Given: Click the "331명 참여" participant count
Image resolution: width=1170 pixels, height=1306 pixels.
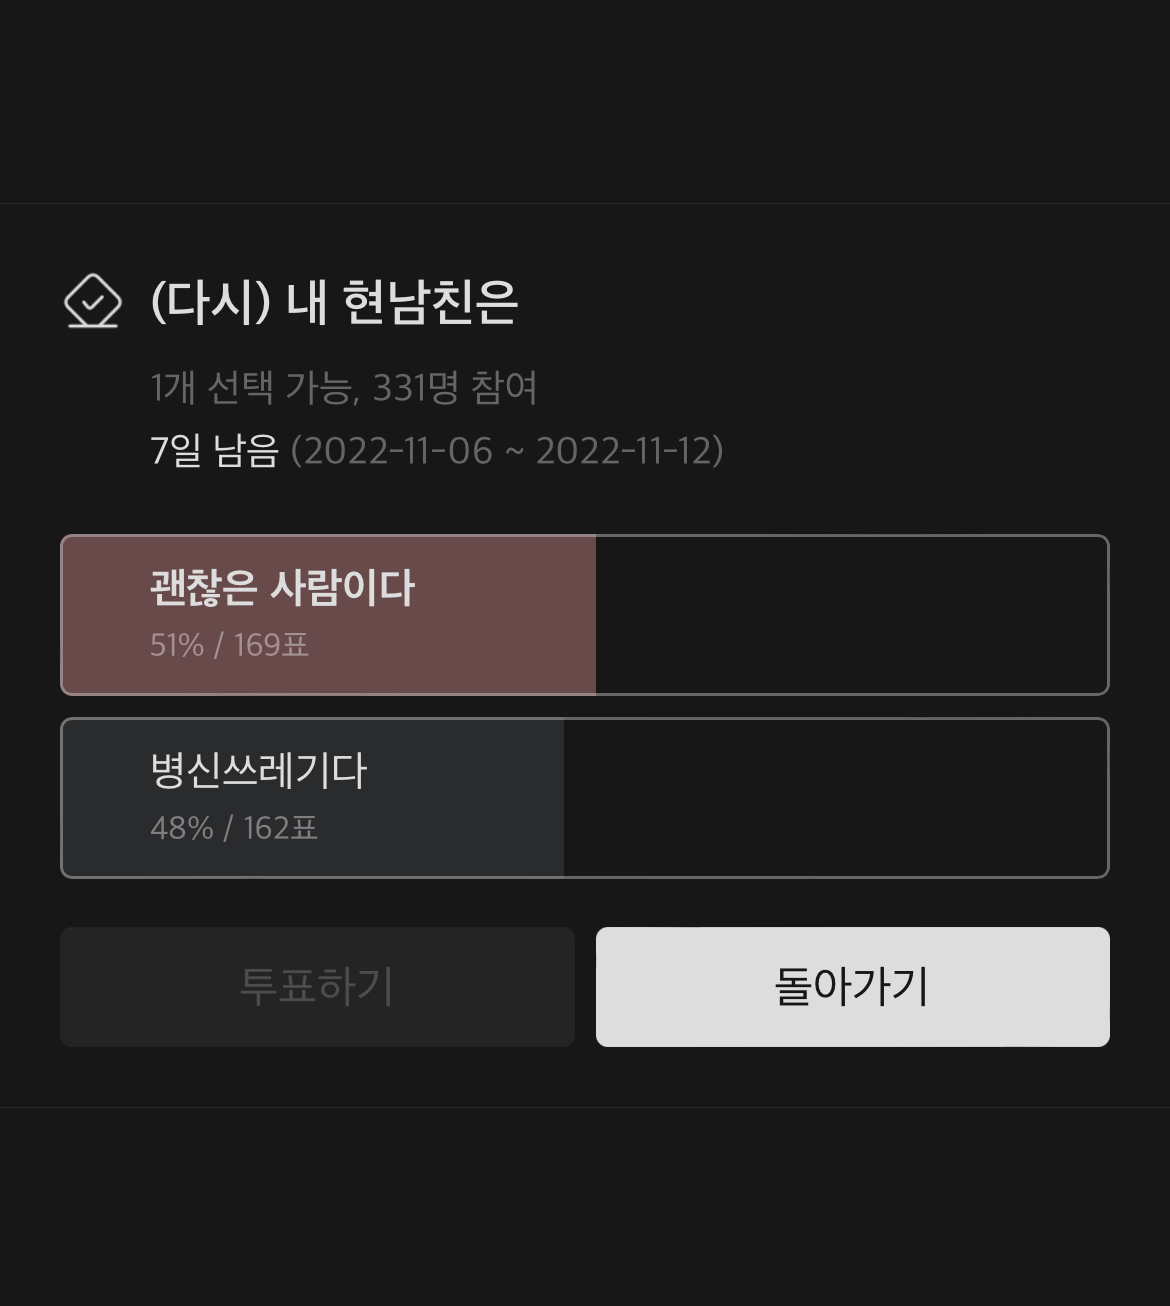Looking at the screenshot, I should pos(454,388).
